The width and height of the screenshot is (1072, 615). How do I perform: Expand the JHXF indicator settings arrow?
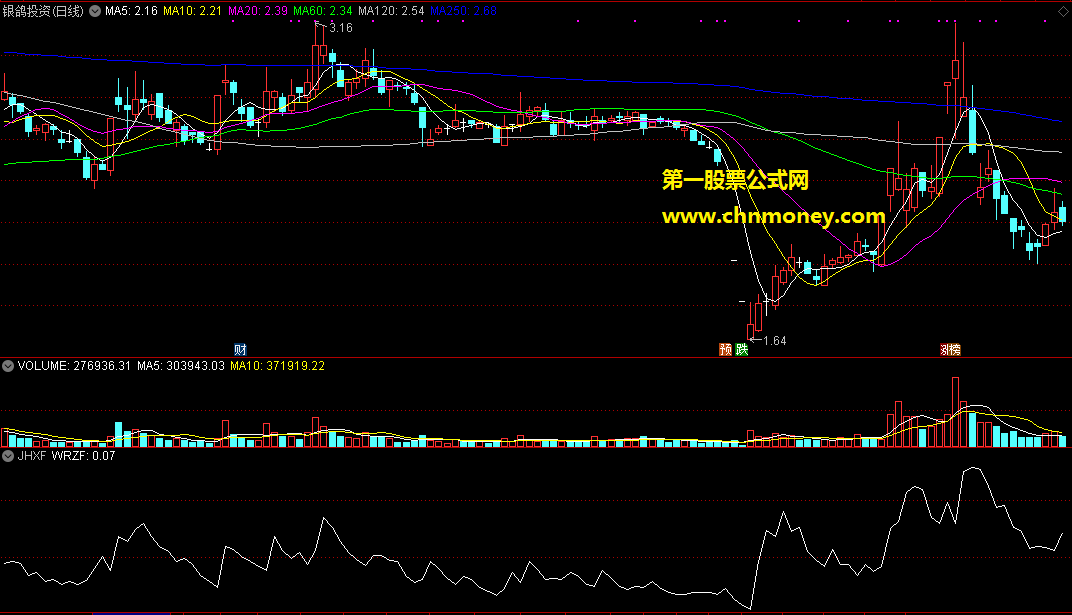[x=8, y=456]
